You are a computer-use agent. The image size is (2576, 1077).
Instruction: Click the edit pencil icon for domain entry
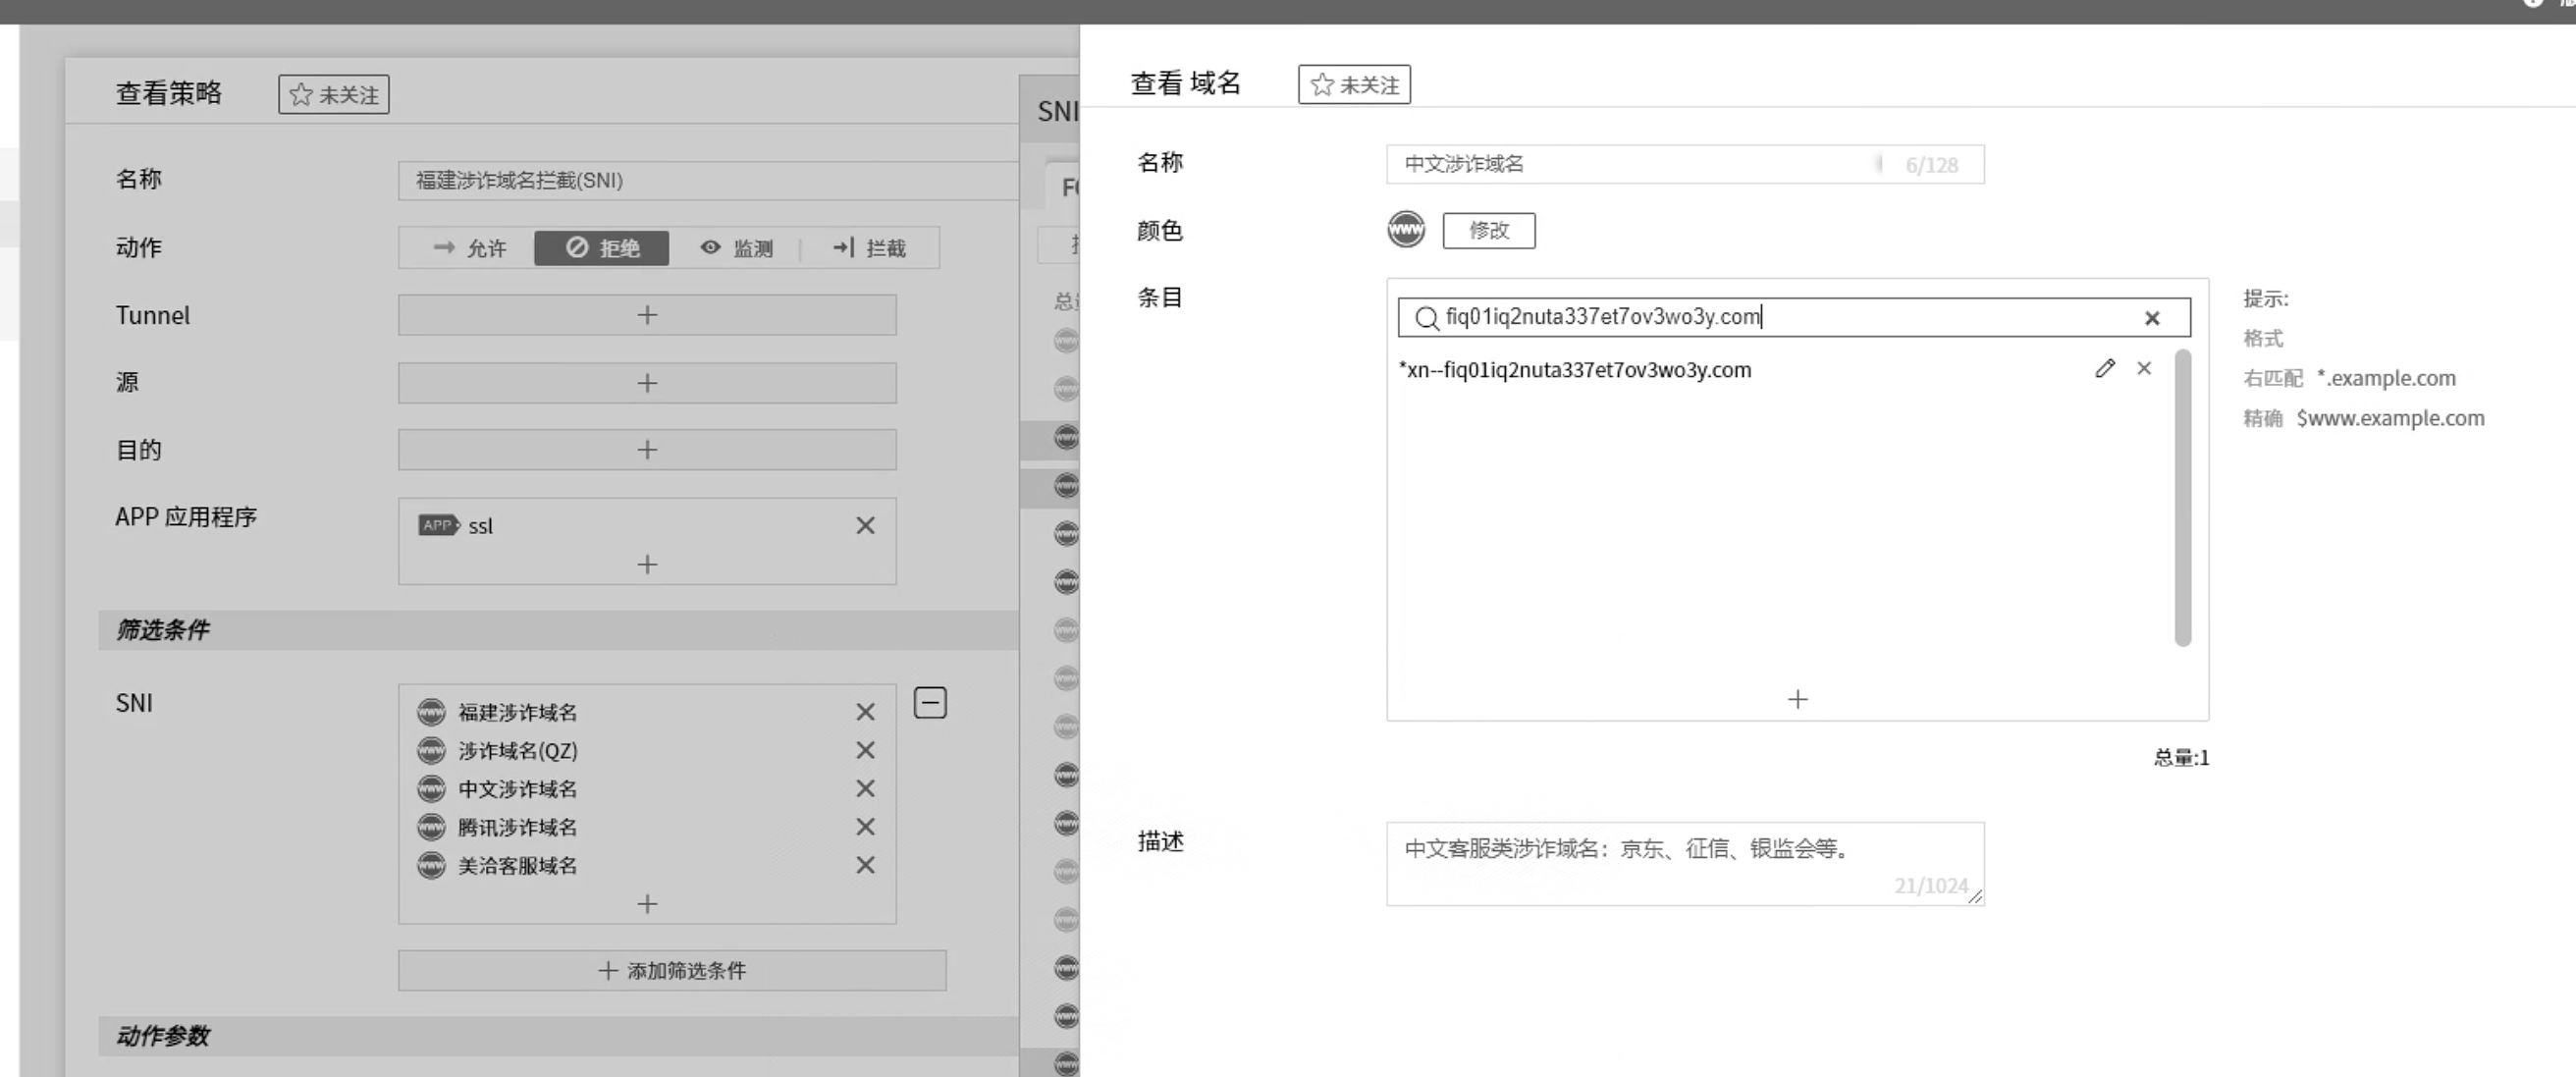(2104, 369)
